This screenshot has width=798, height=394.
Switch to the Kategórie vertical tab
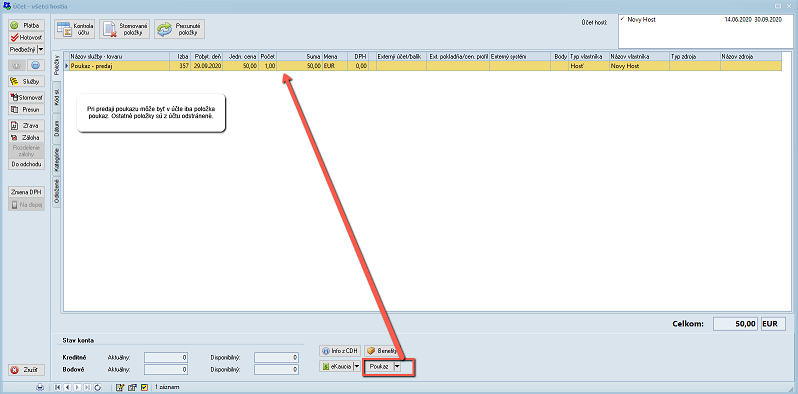coord(57,160)
